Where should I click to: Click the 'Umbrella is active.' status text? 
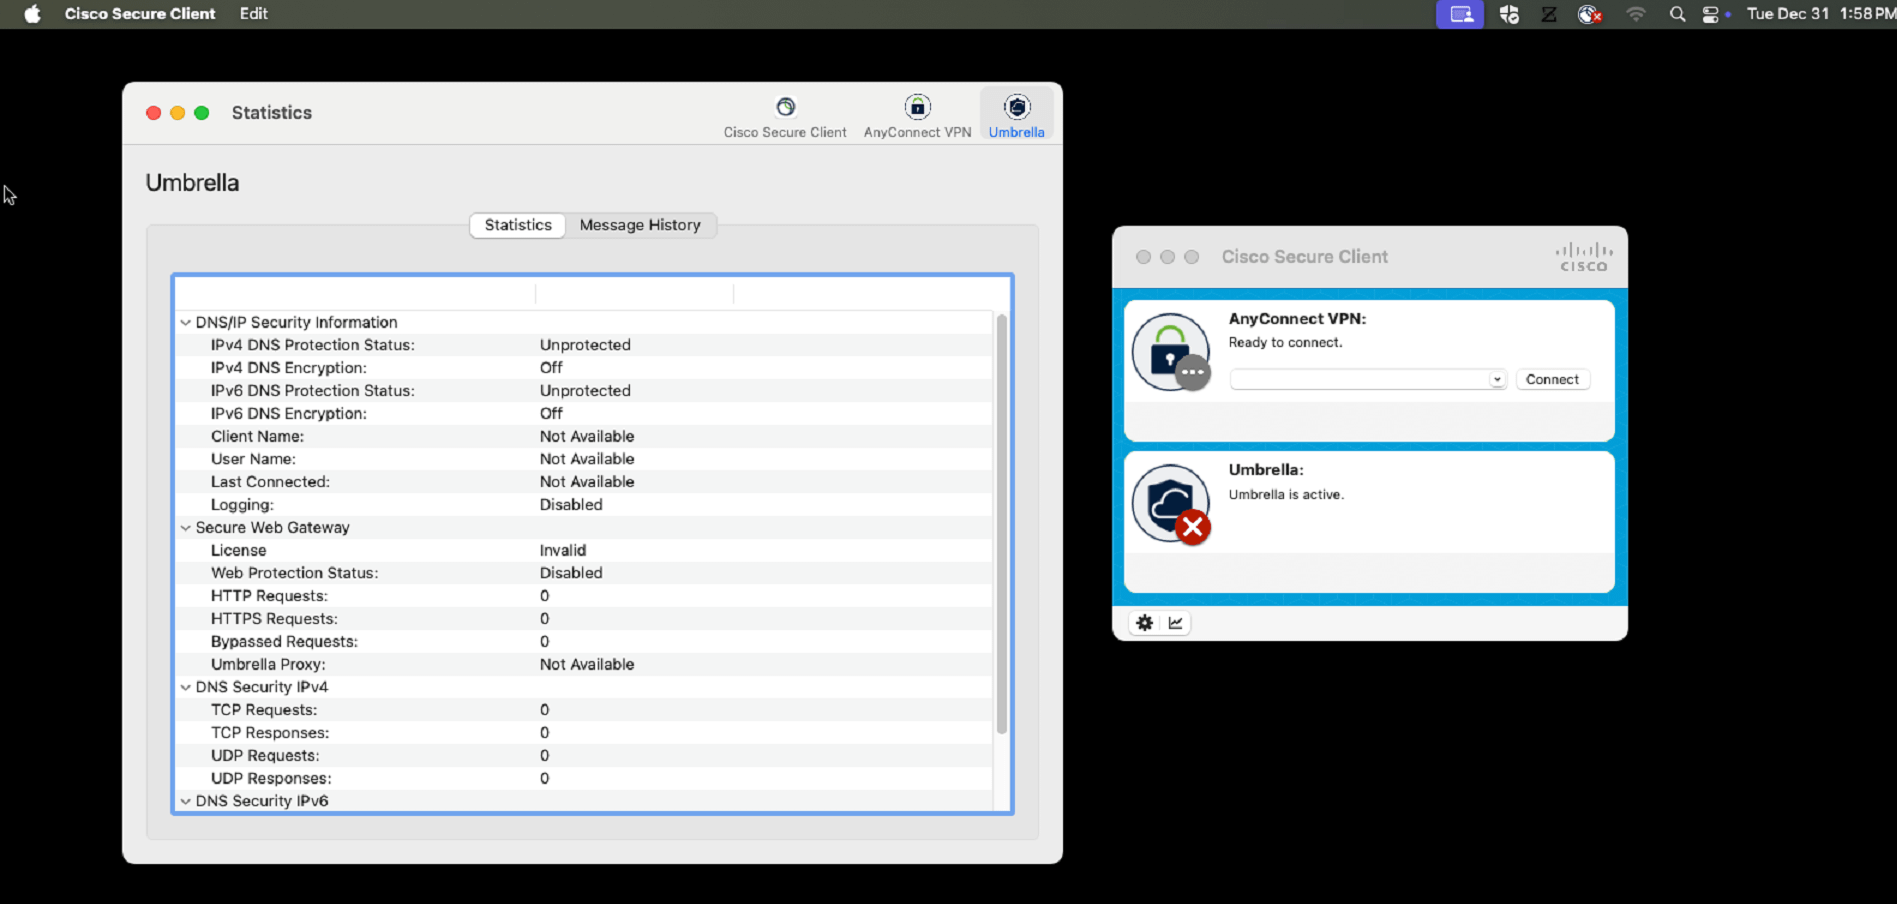pyautogui.click(x=1286, y=495)
